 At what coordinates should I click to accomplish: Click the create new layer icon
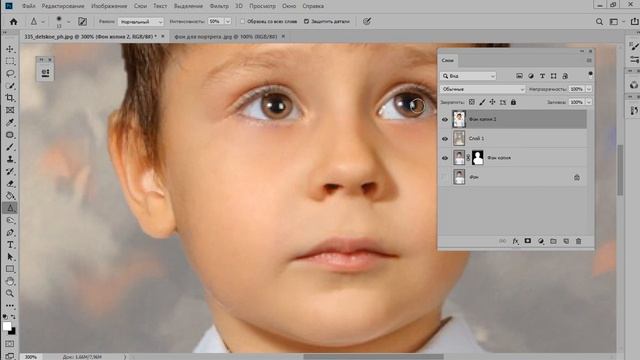566,241
